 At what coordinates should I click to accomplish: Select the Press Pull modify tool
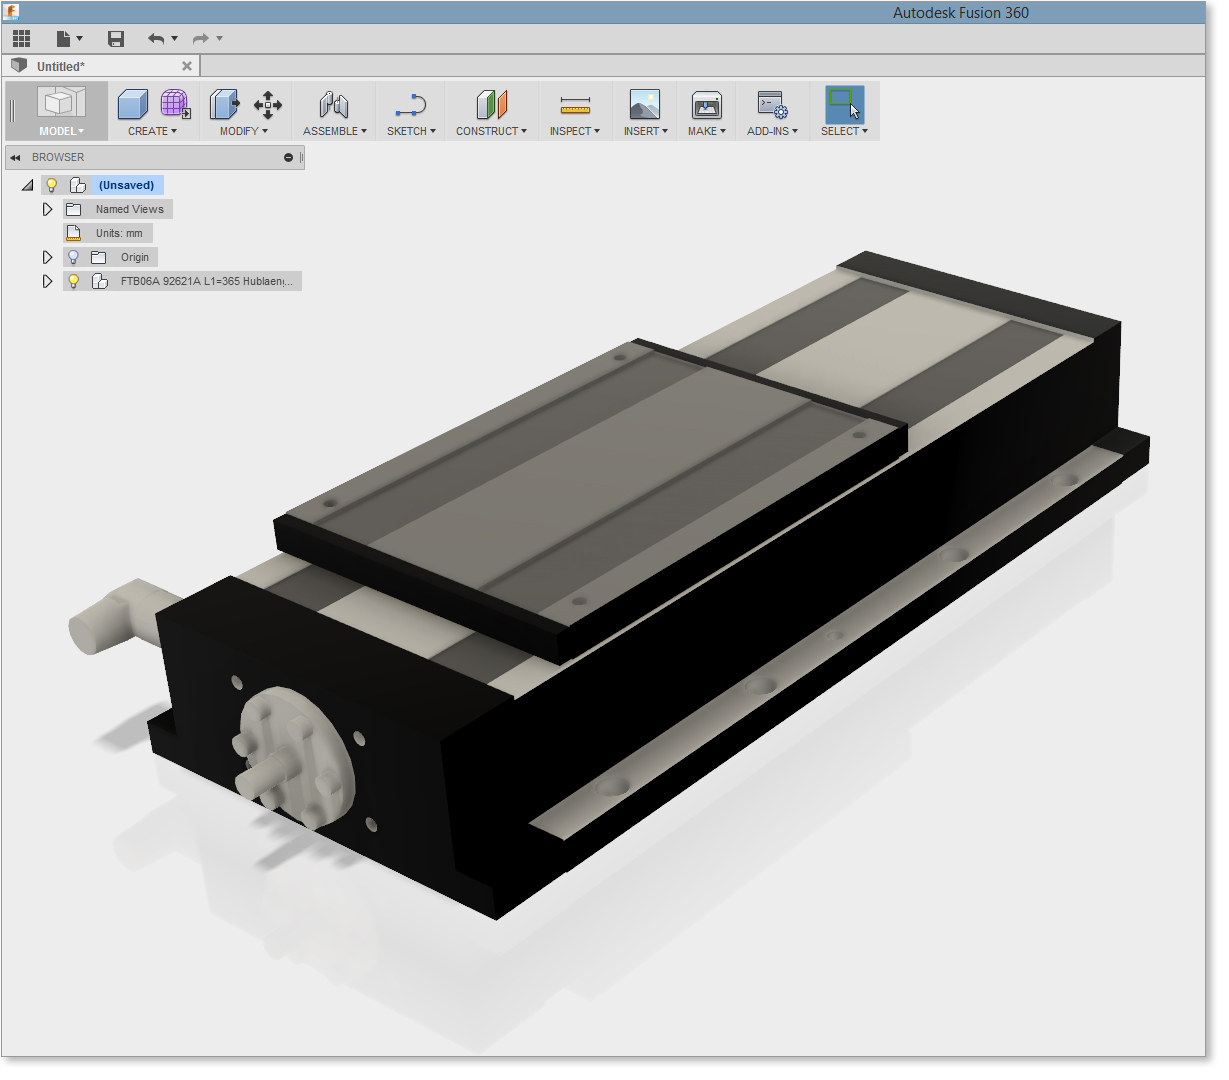click(224, 104)
